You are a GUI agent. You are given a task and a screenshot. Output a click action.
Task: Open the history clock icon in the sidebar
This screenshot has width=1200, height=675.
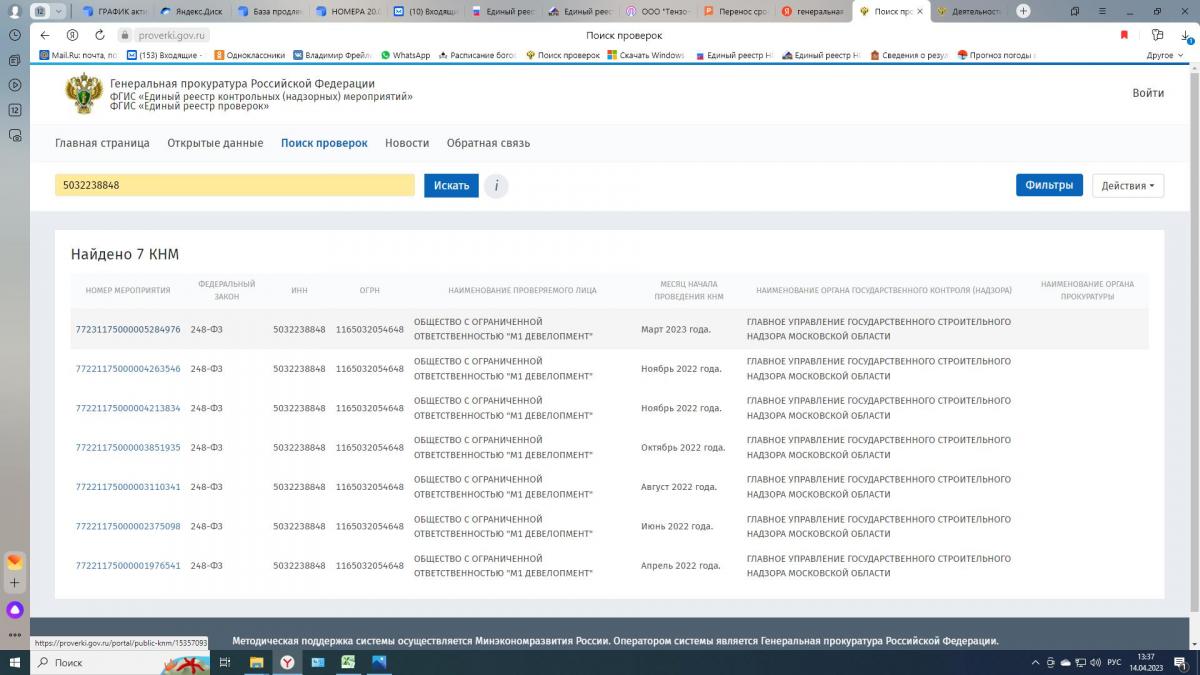pos(14,35)
